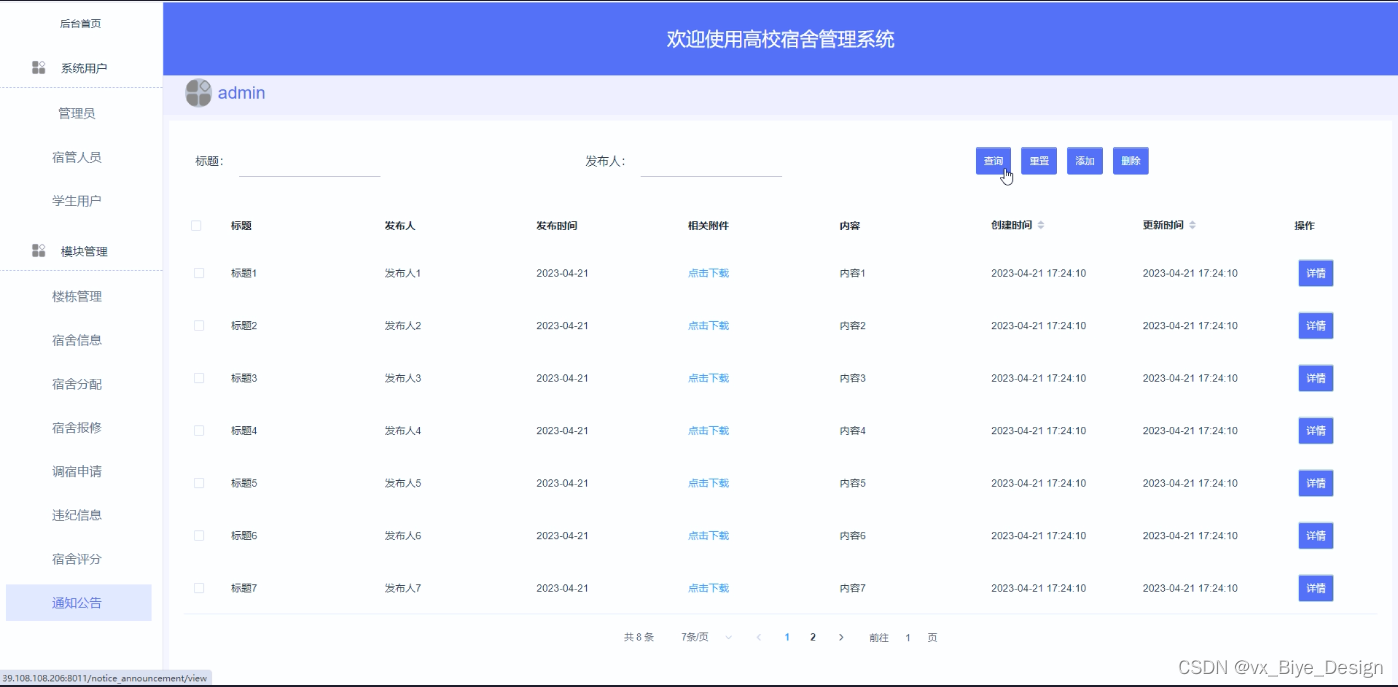1398x687 pixels.
Task: Select page 1 in pagination
Action: coord(787,637)
